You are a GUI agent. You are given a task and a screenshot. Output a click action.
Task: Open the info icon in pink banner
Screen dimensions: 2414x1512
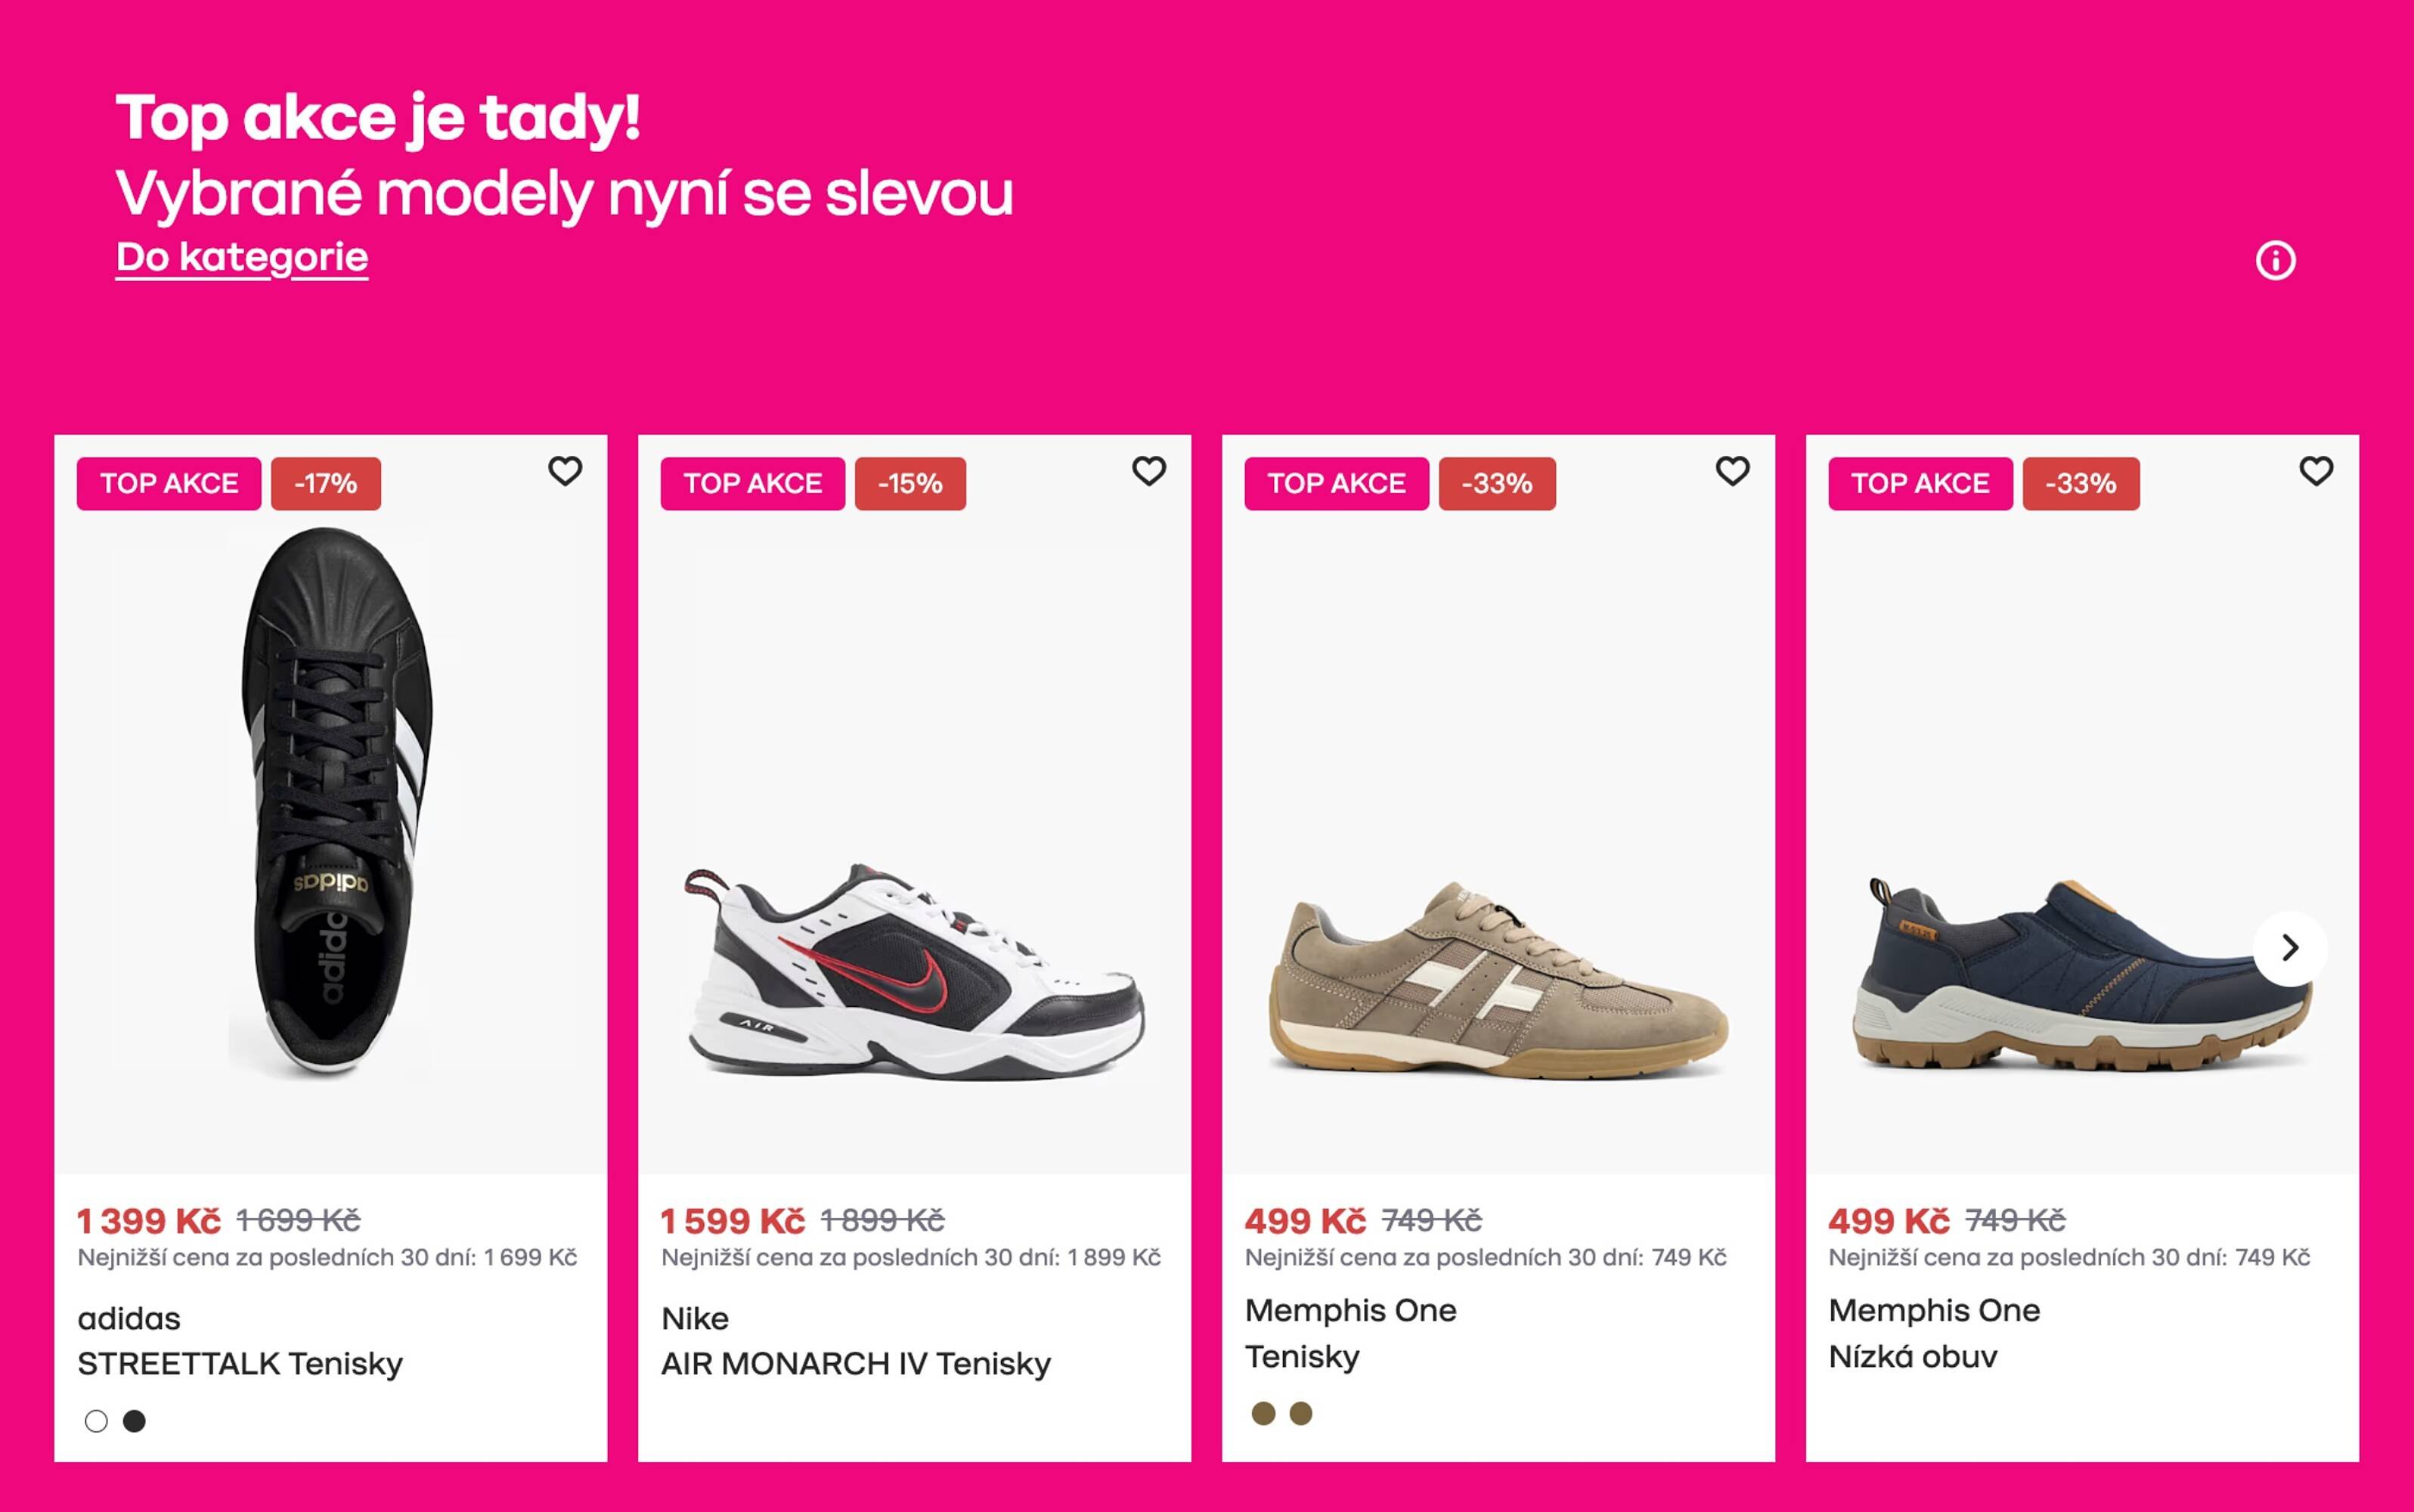(x=2275, y=261)
